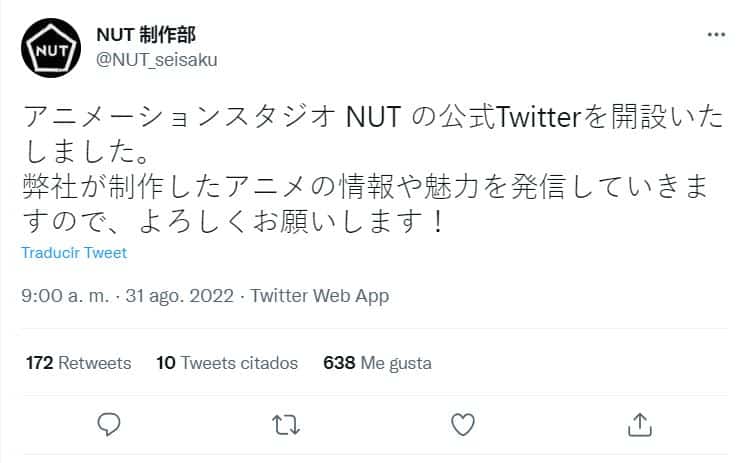
Task: Like the tweet with the heart icon
Action: click(x=462, y=425)
